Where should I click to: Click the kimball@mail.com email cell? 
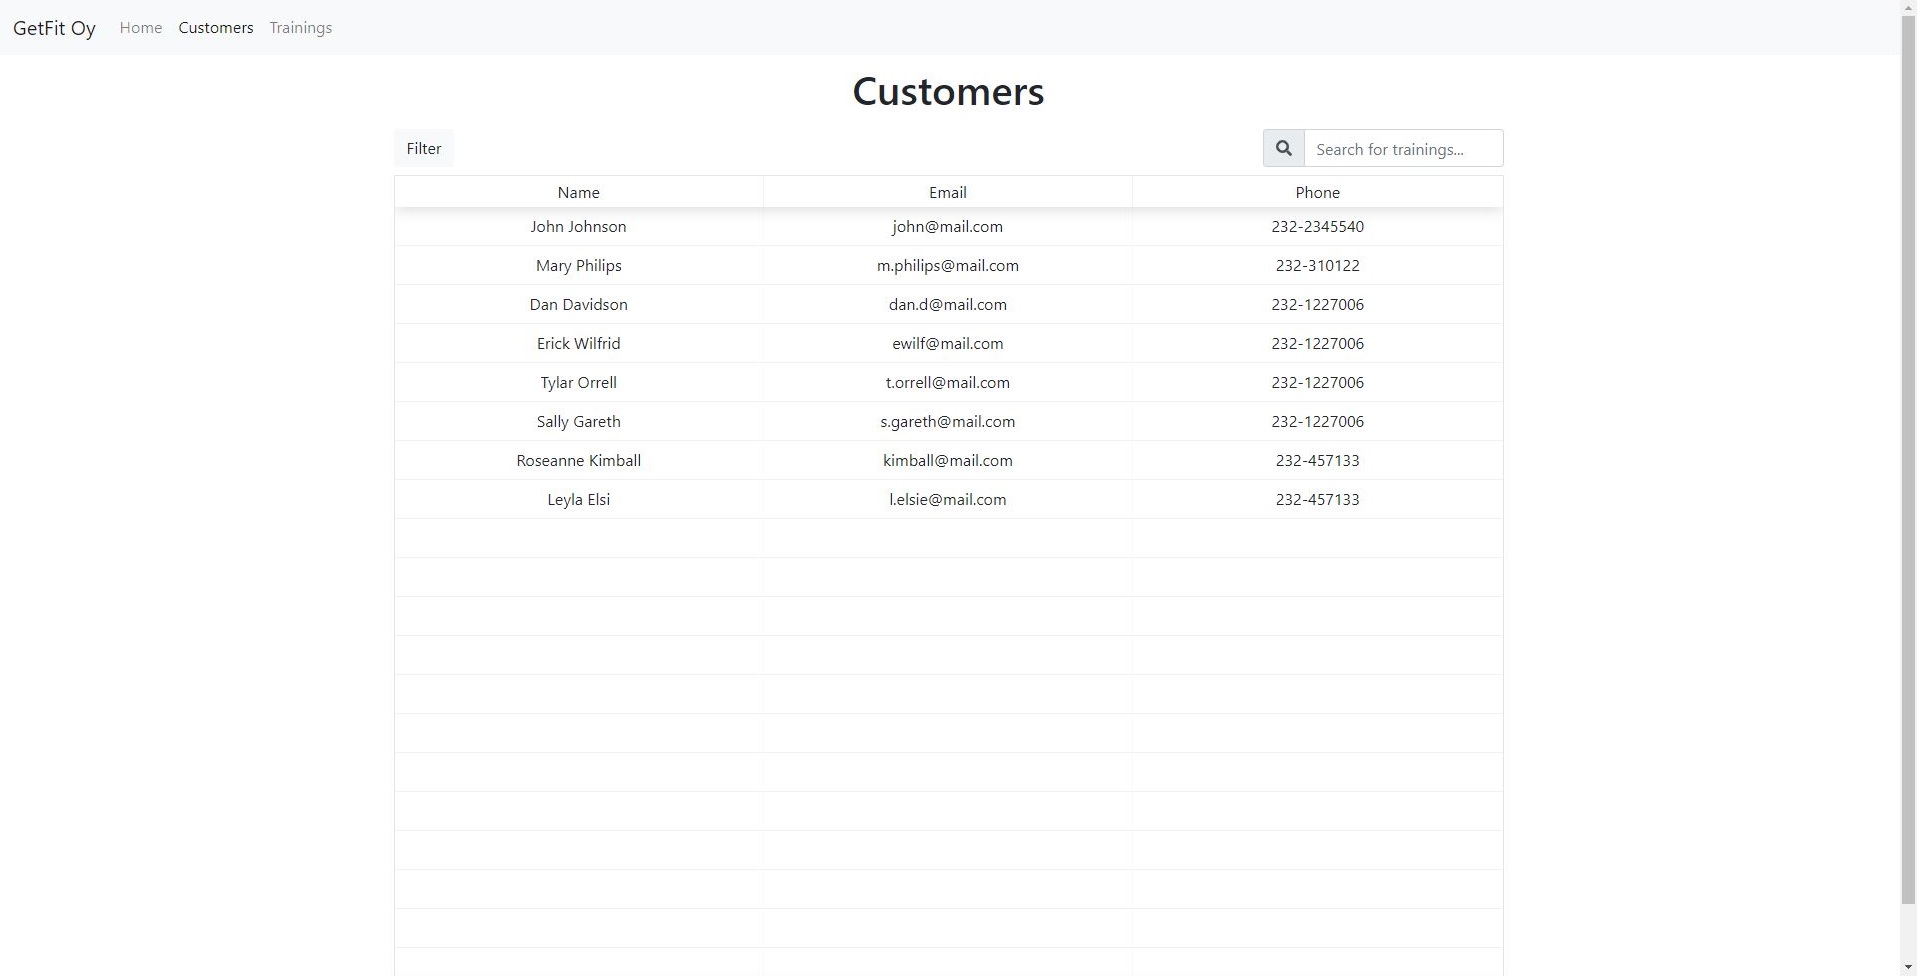(948, 461)
